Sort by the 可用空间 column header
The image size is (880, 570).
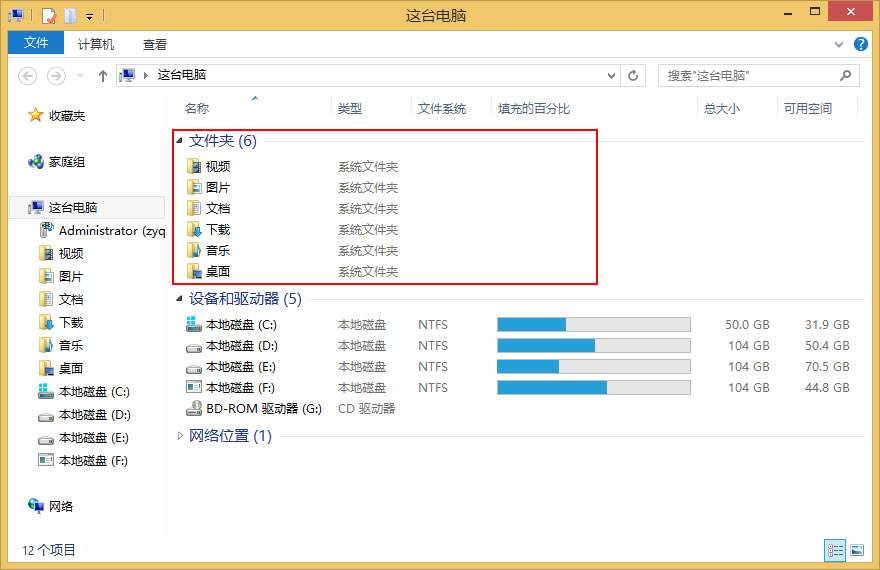(x=808, y=109)
